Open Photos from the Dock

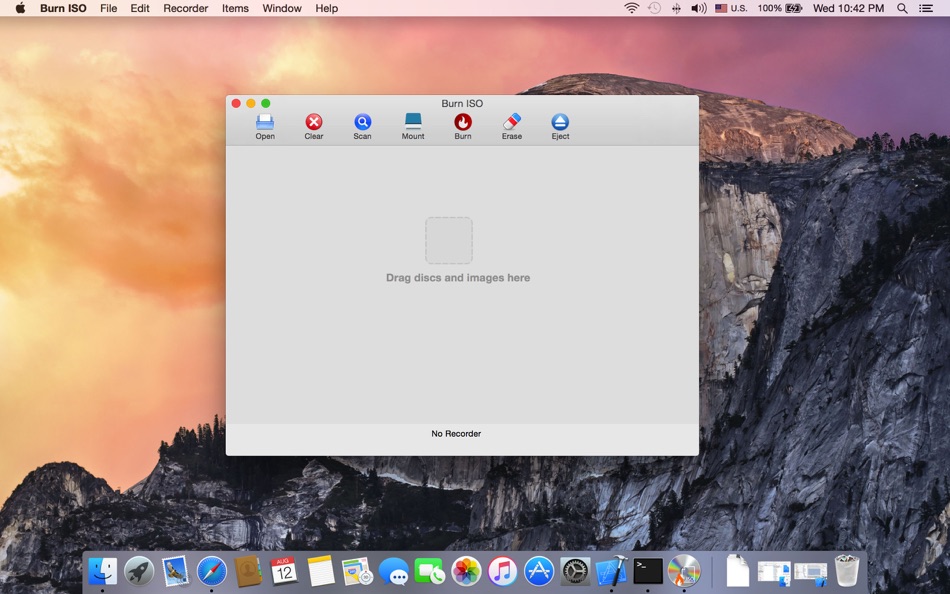pos(466,571)
